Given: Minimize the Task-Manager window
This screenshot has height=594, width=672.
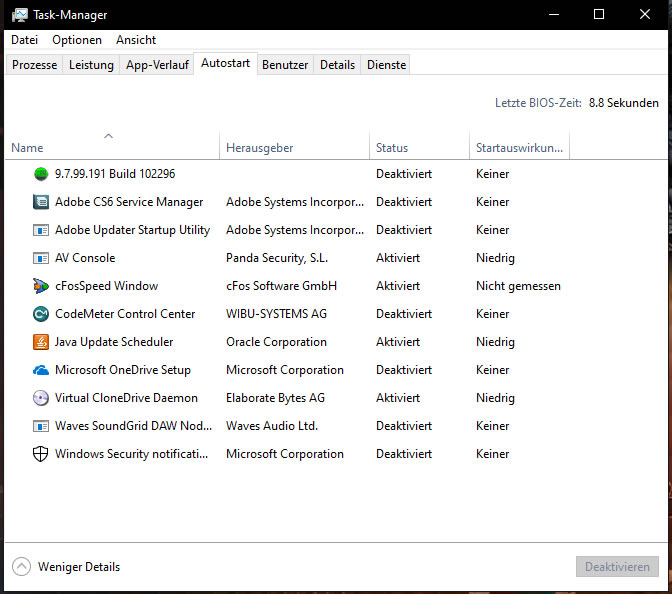Looking at the screenshot, I should pos(554,15).
